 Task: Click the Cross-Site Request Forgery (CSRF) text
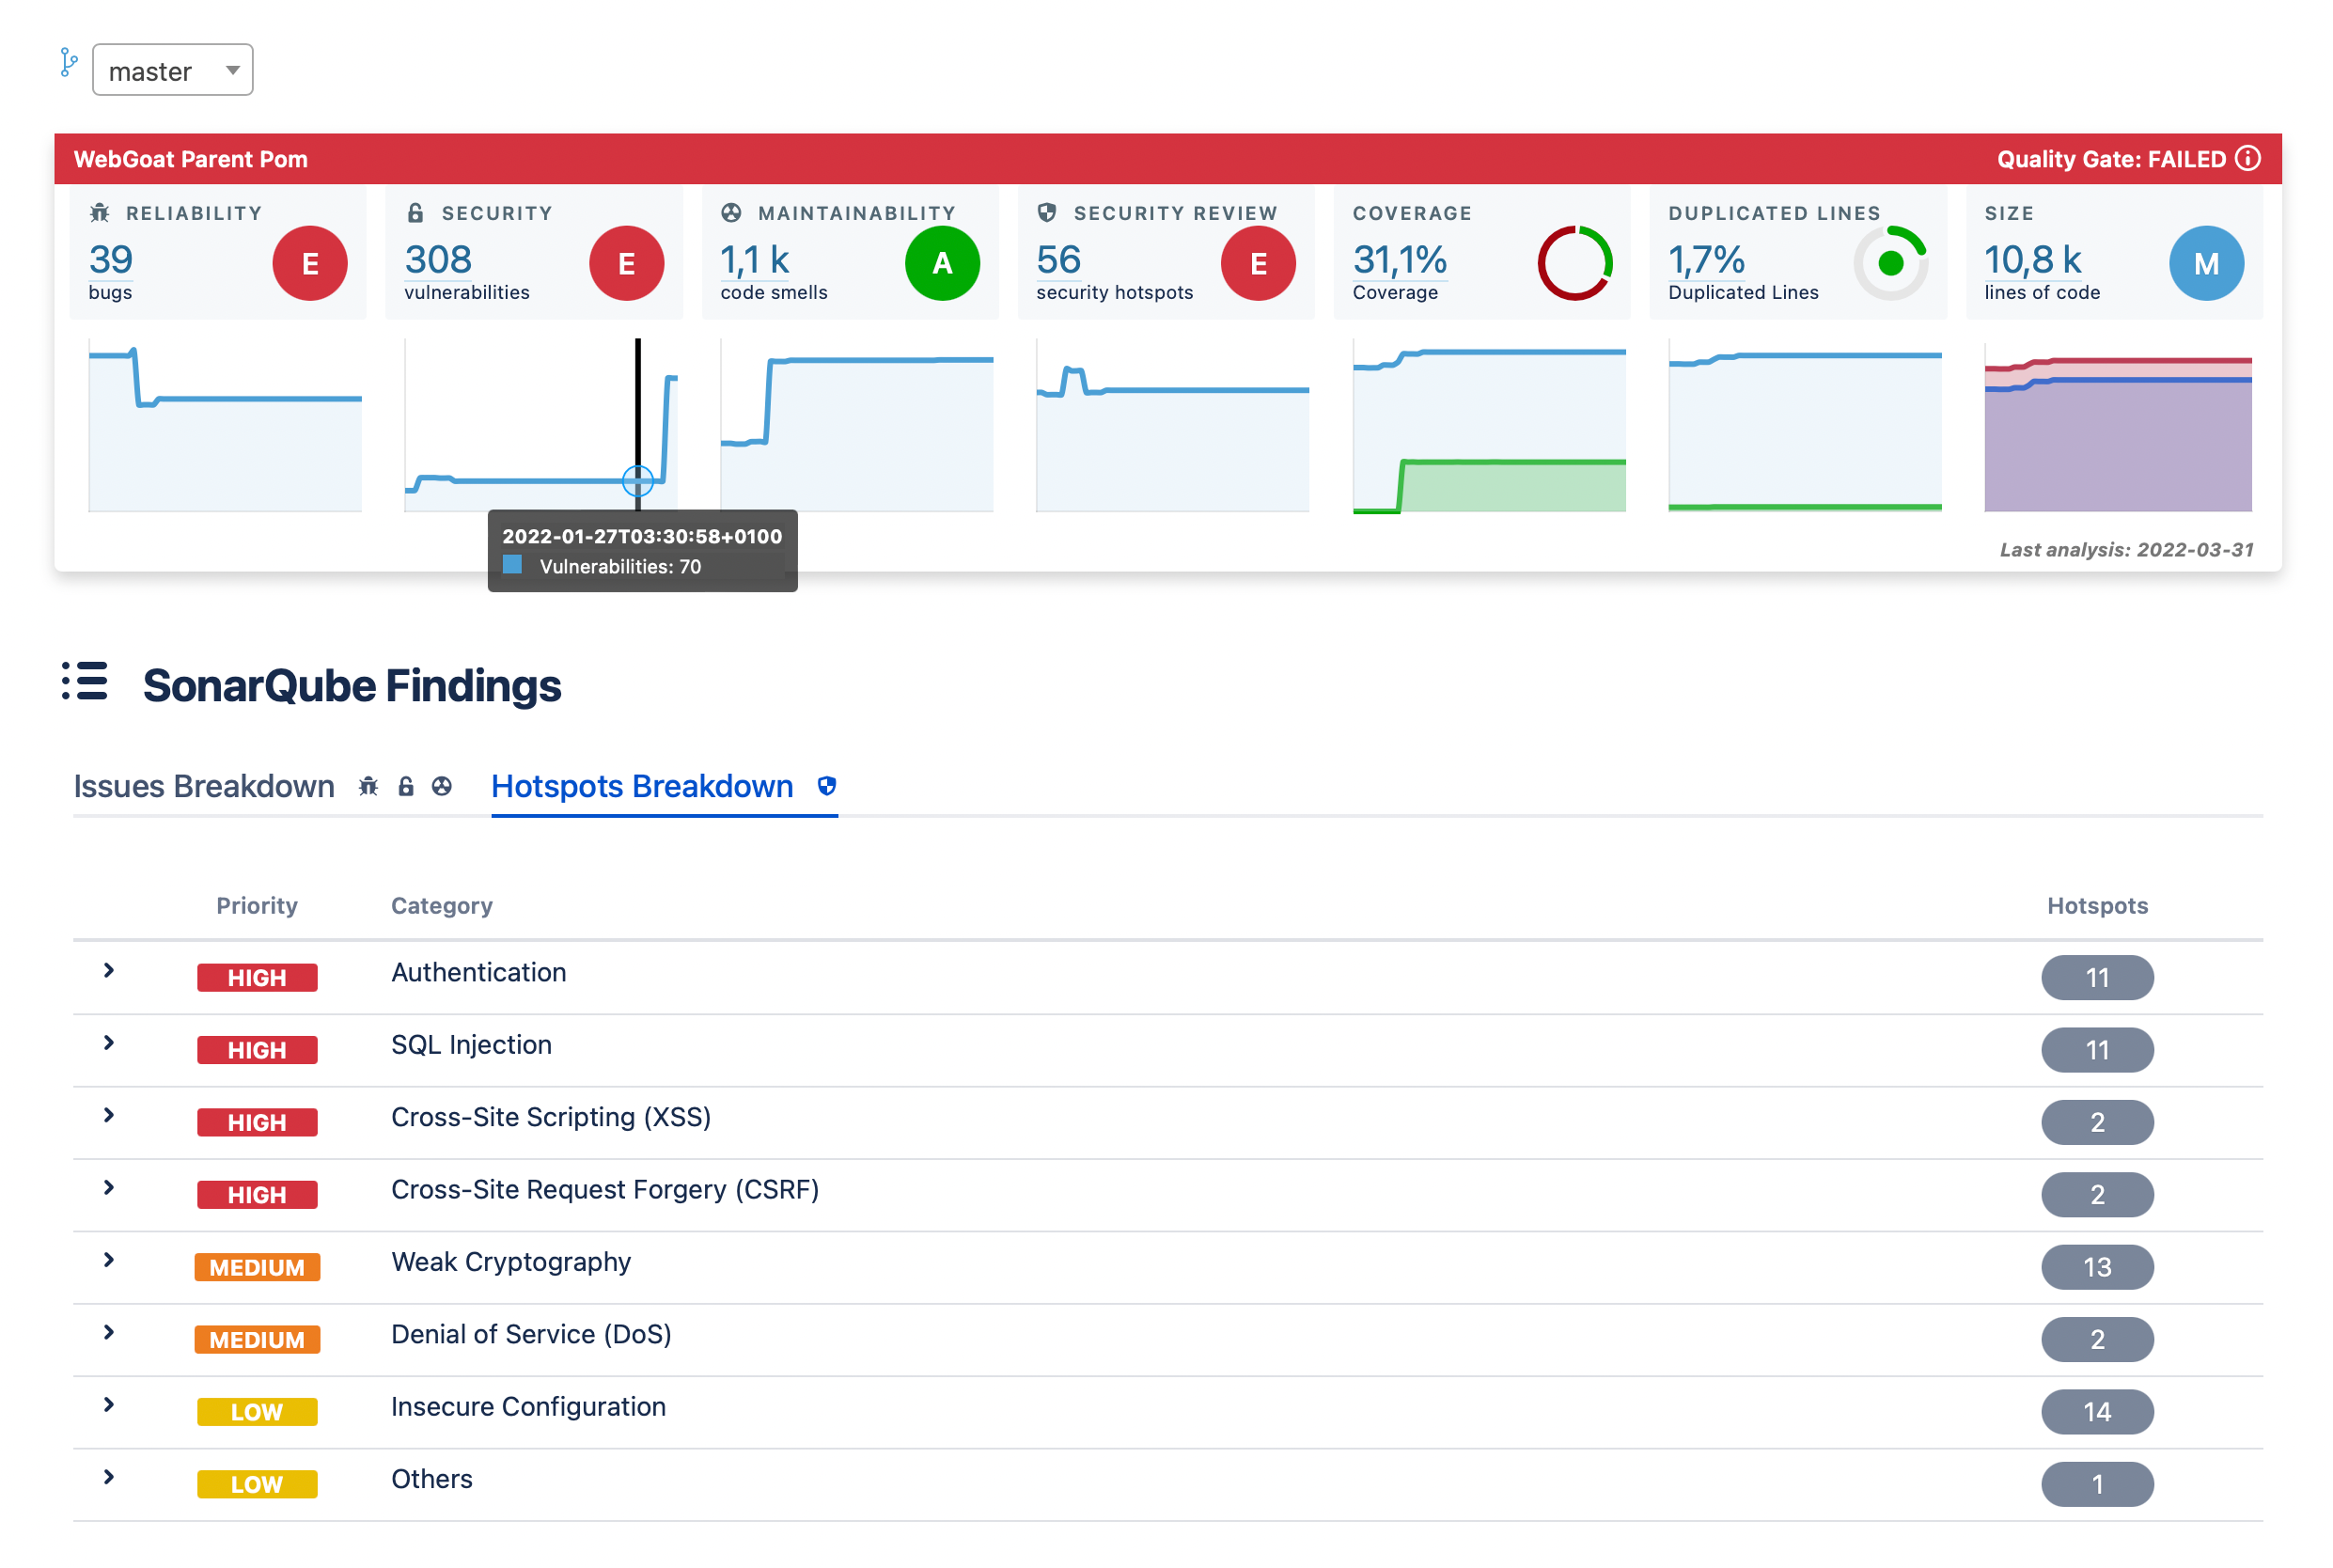pyautogui.click(x=605, y=1190)
